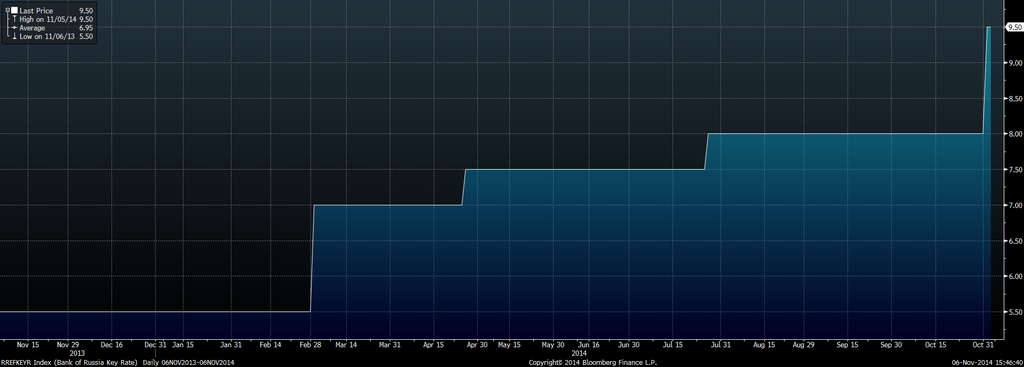This screenshot has height=367, width=1024.
Task: Click the 5.50 level on price axis
Action: (1014, 312)
